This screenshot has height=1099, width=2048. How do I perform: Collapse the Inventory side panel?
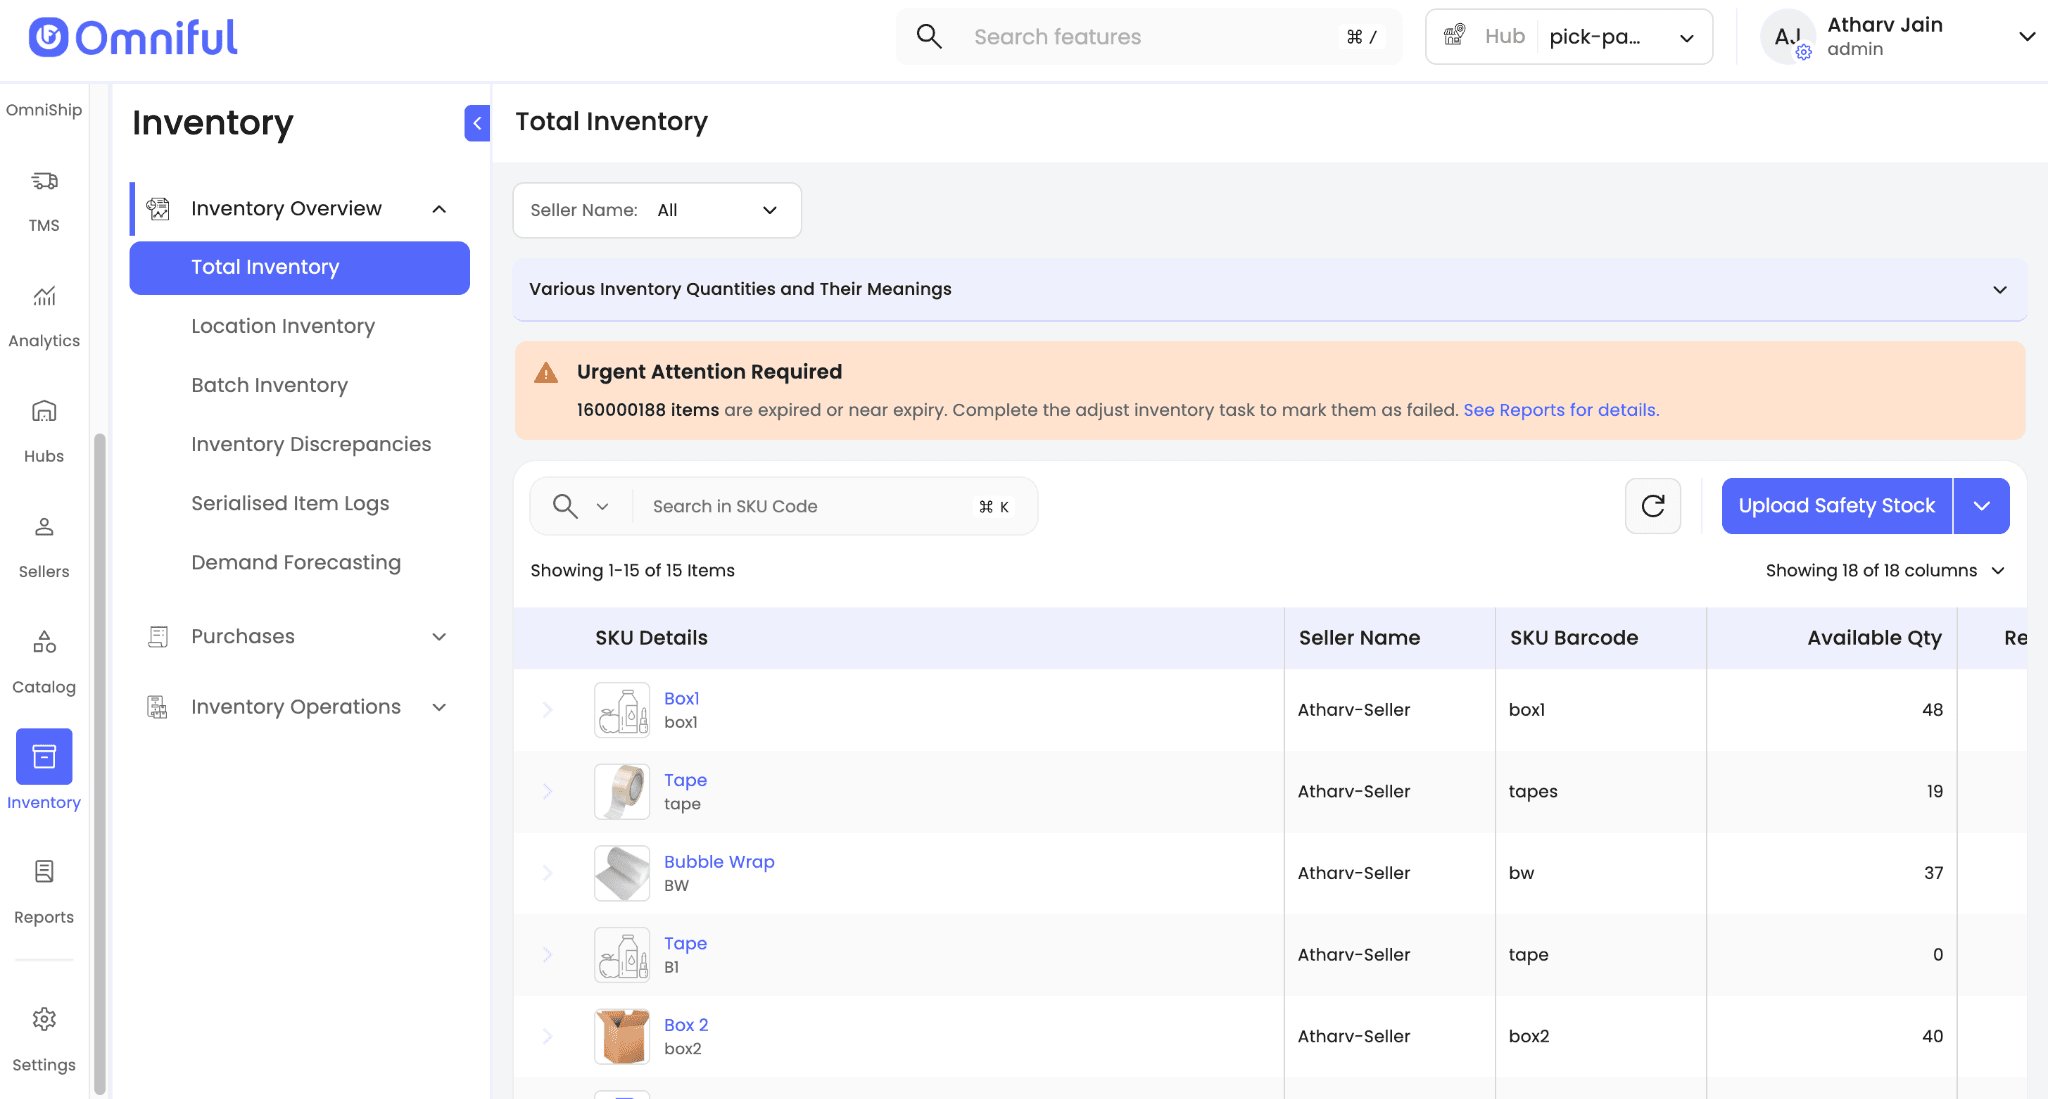(477, 123)
